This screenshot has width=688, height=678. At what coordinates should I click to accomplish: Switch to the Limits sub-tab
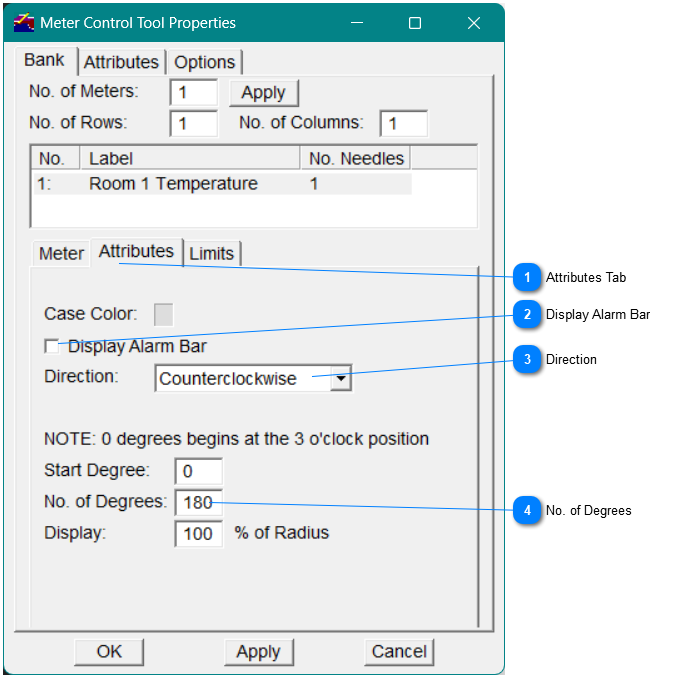tap(211, 253)
